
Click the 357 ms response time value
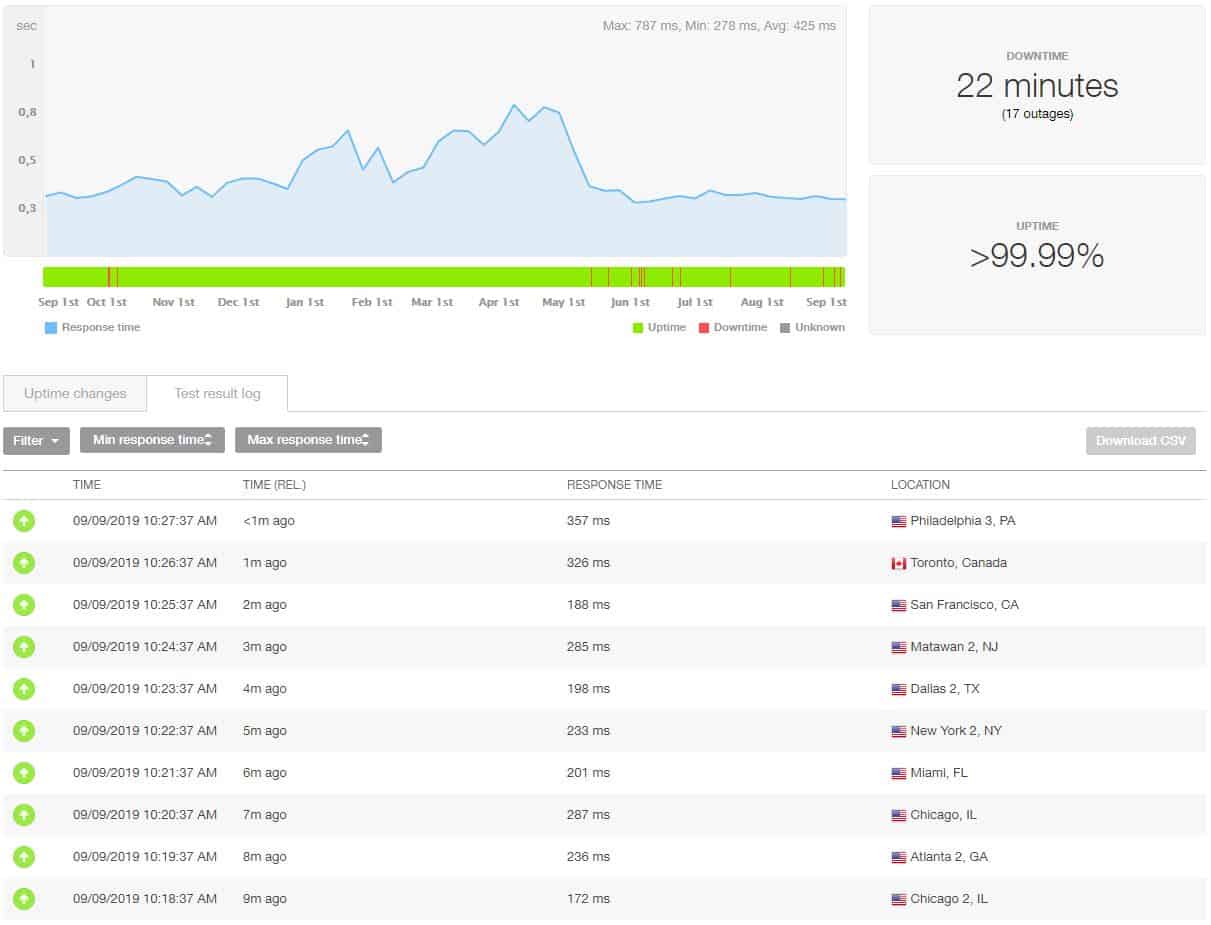(588, 521)
